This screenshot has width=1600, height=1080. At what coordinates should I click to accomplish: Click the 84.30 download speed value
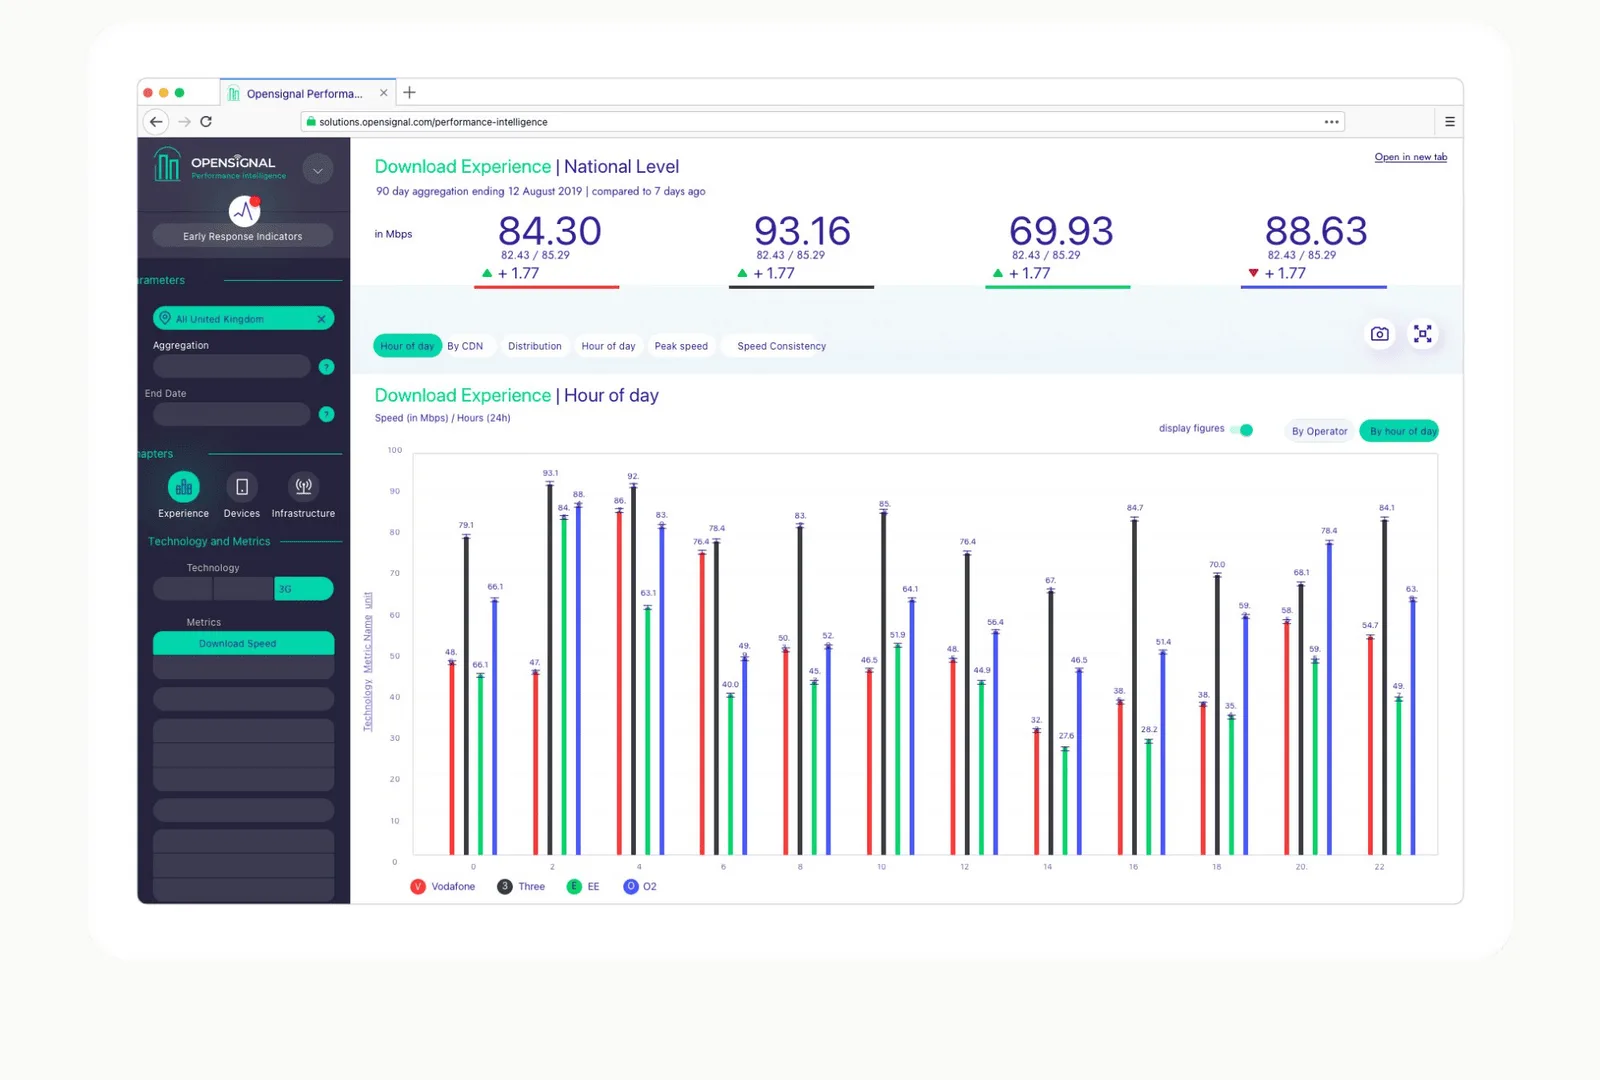(549, 231)
